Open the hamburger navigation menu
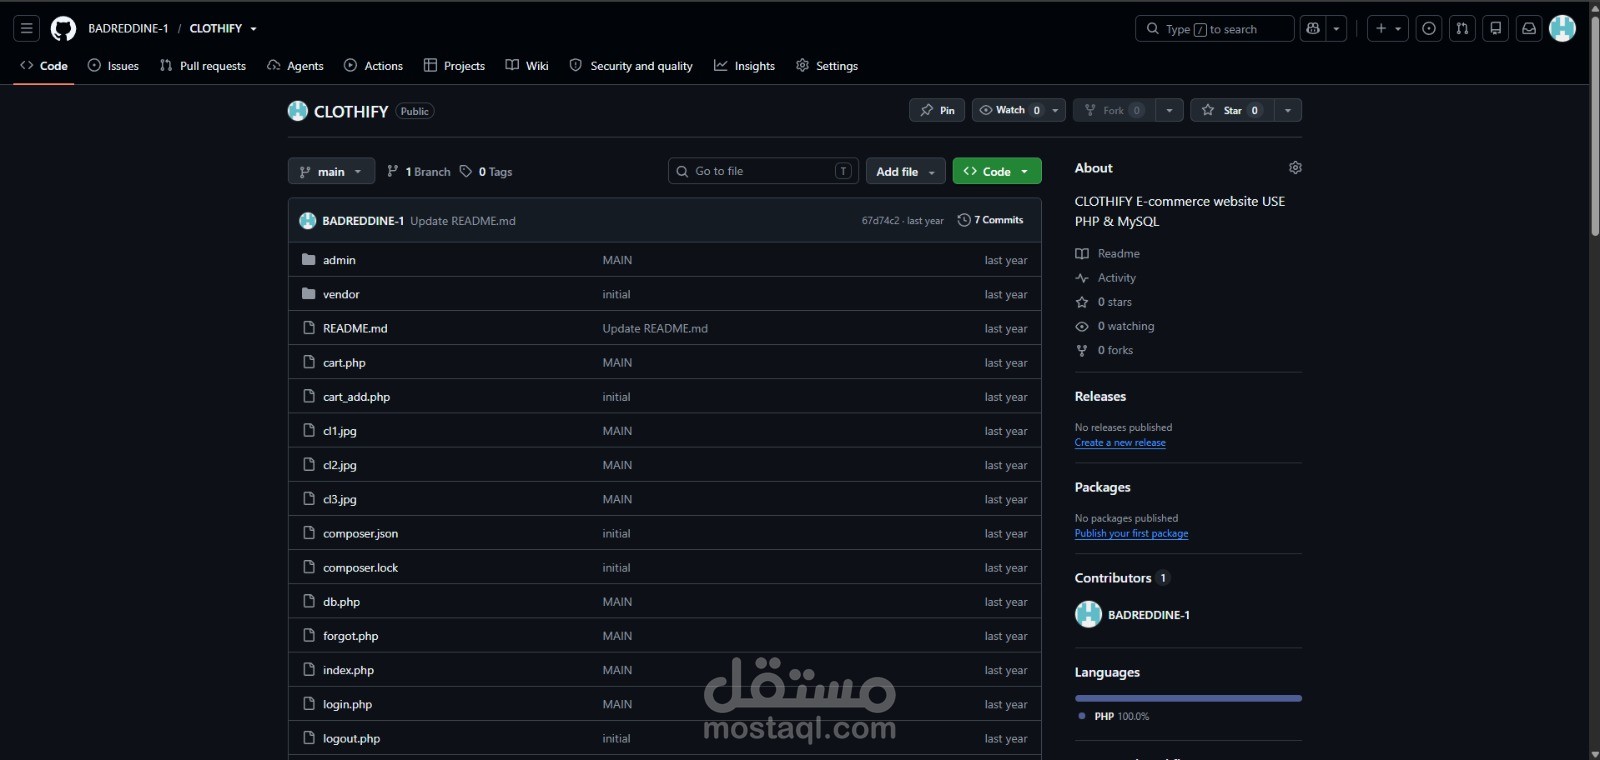Screen dimensions: 1600x760 (27, 29)
